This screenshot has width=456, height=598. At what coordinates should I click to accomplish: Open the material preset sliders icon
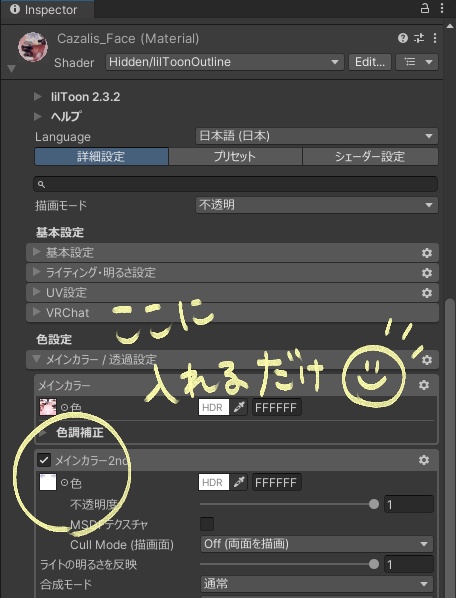(419, 38)
